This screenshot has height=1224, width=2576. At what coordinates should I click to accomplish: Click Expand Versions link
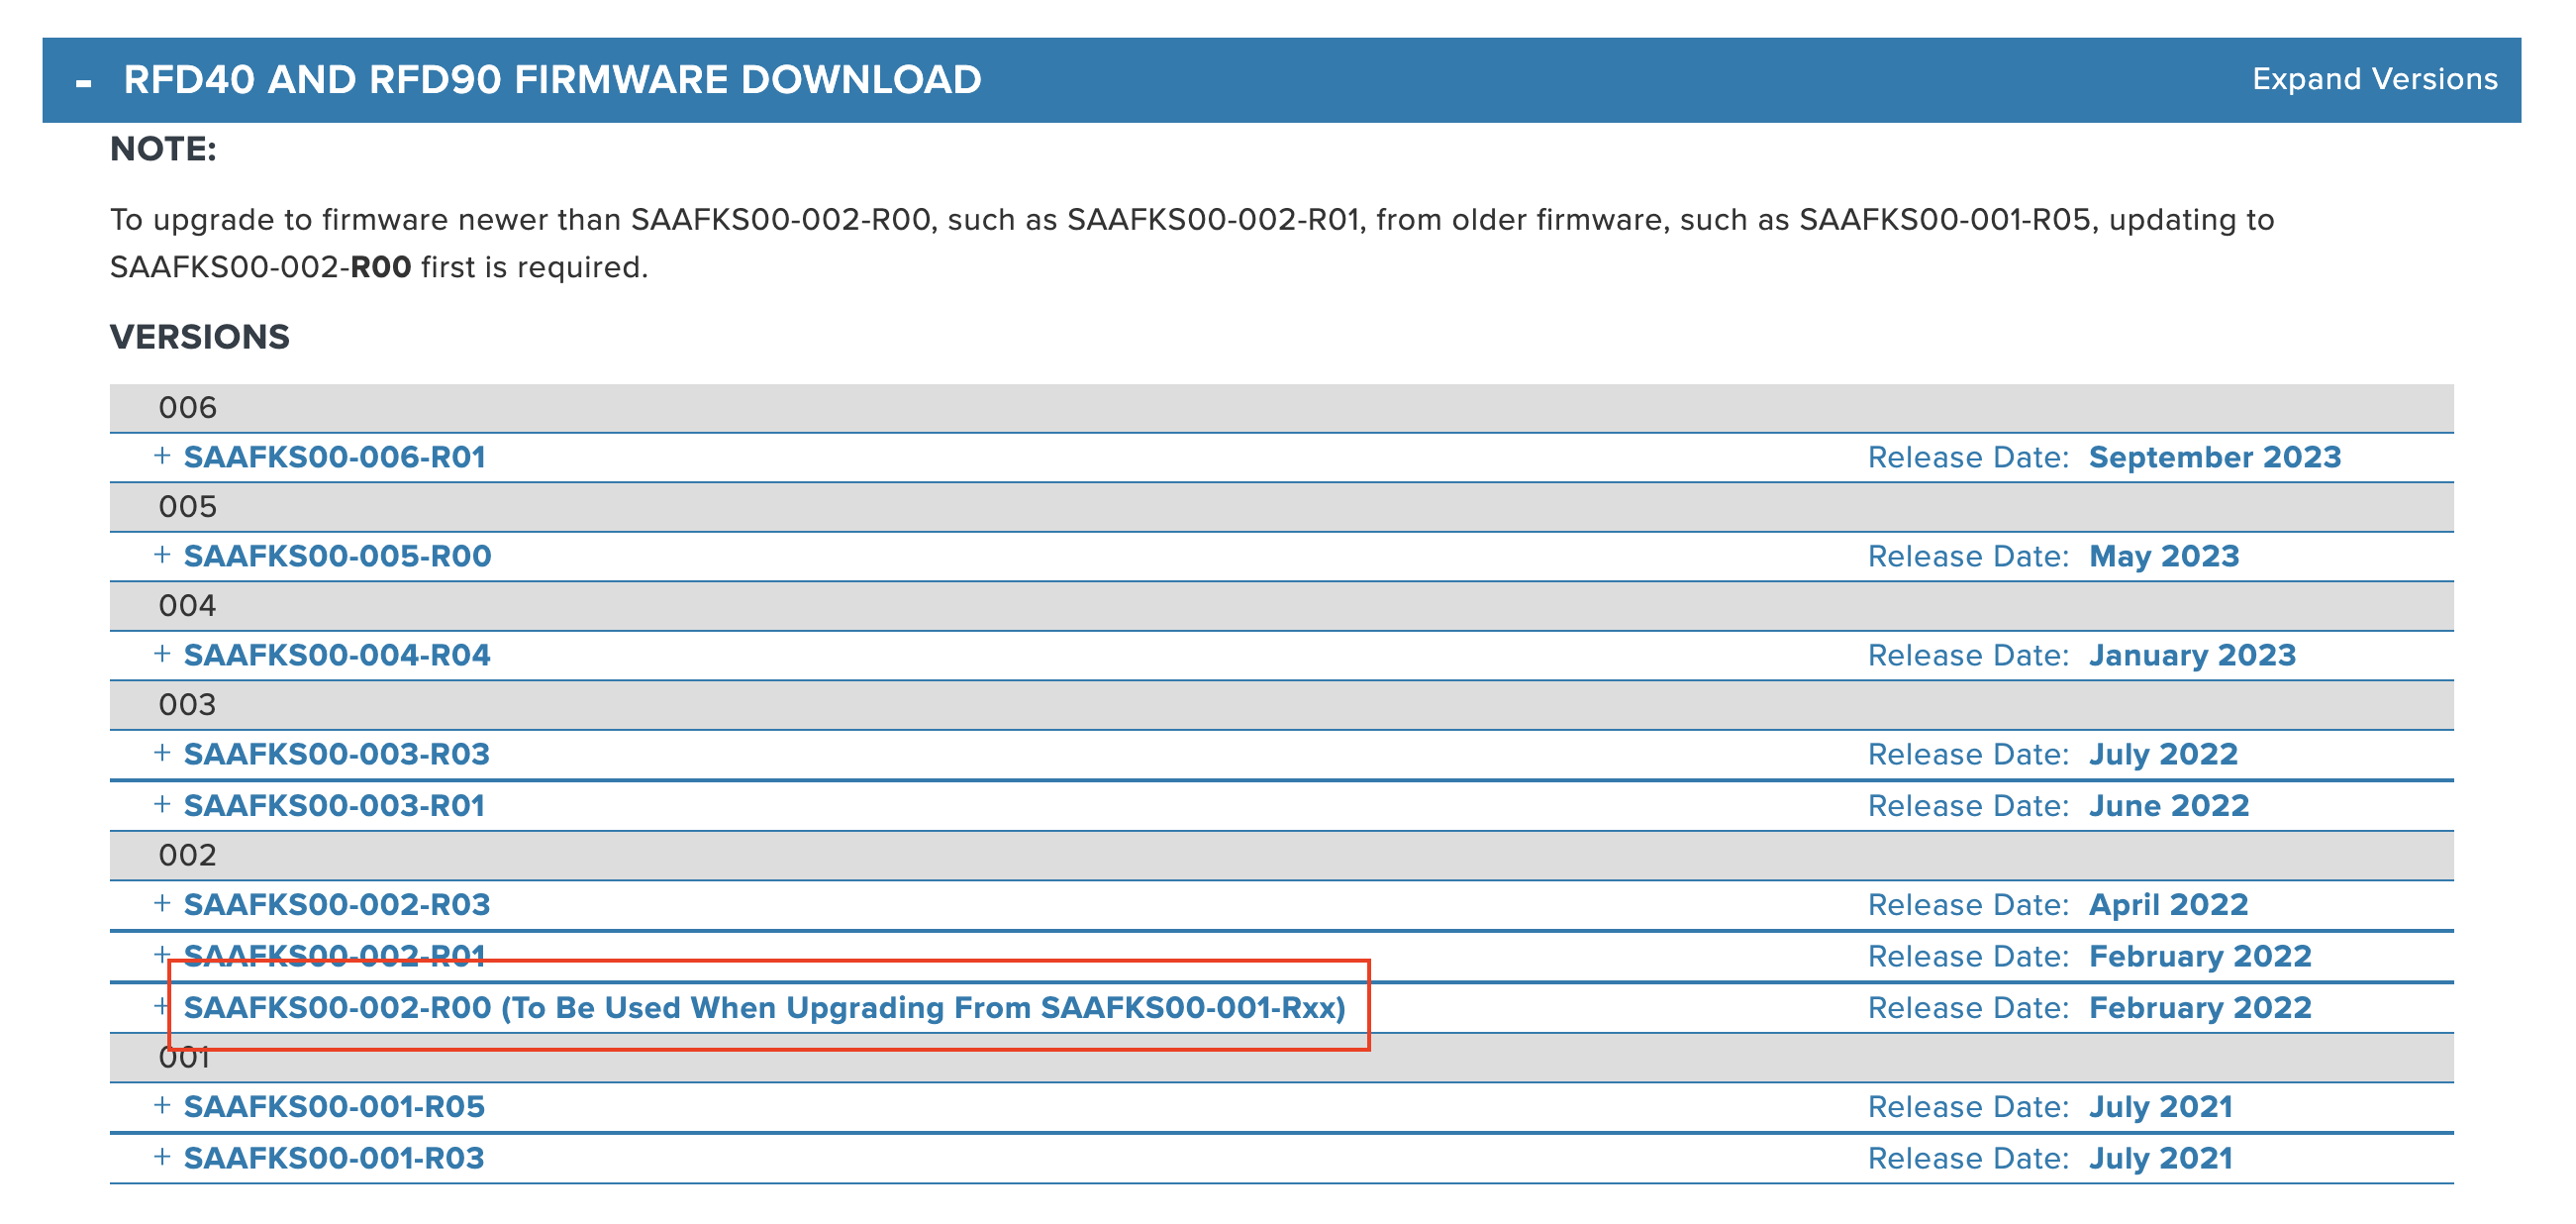(x=2373, y=80)
